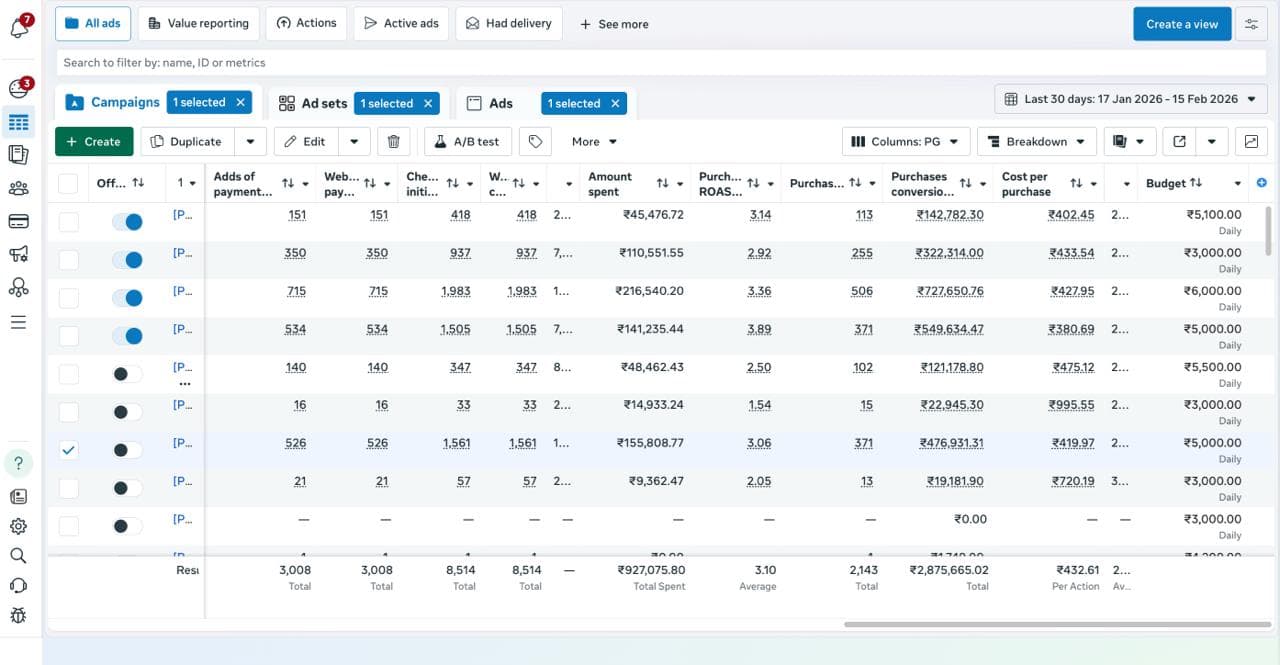Click the view settings sliders icon
Viewport: 1280px width, 665px height.
1251,24
